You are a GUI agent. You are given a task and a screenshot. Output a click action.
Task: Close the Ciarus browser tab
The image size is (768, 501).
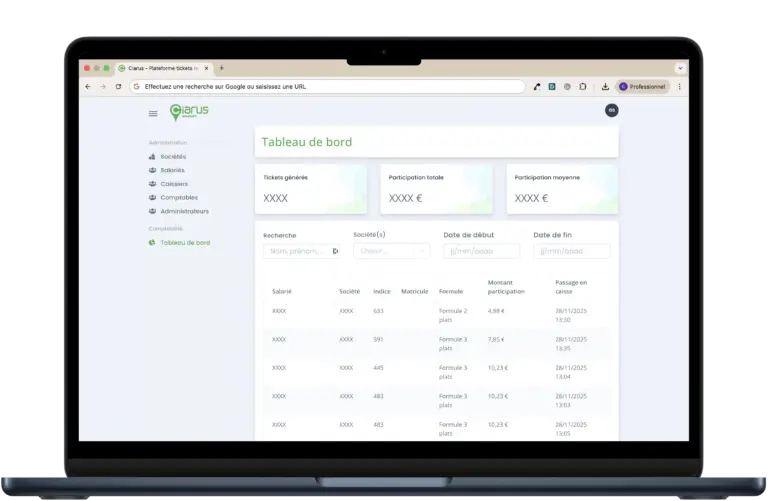206,69
